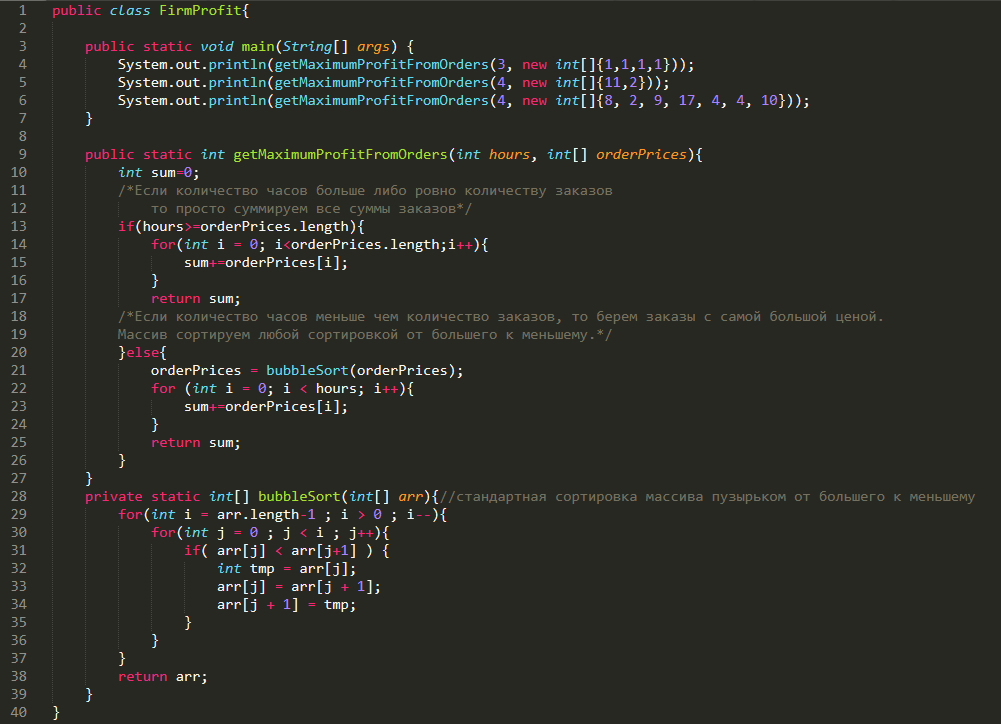Click the bubbleSort call on line 21

pyautogui.click(x=307, y=370)
